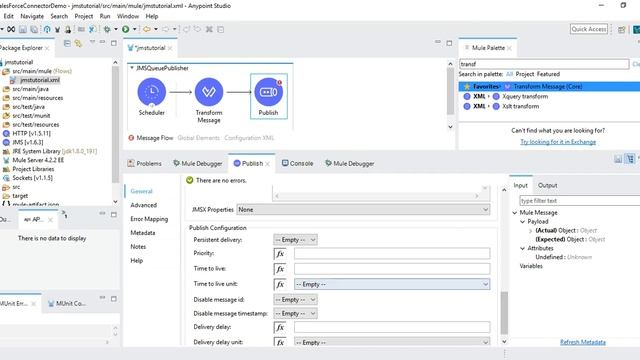This screenshot has height=360, width=640.
Task: Click the type filter text field
Action: (x=580, y=201)
